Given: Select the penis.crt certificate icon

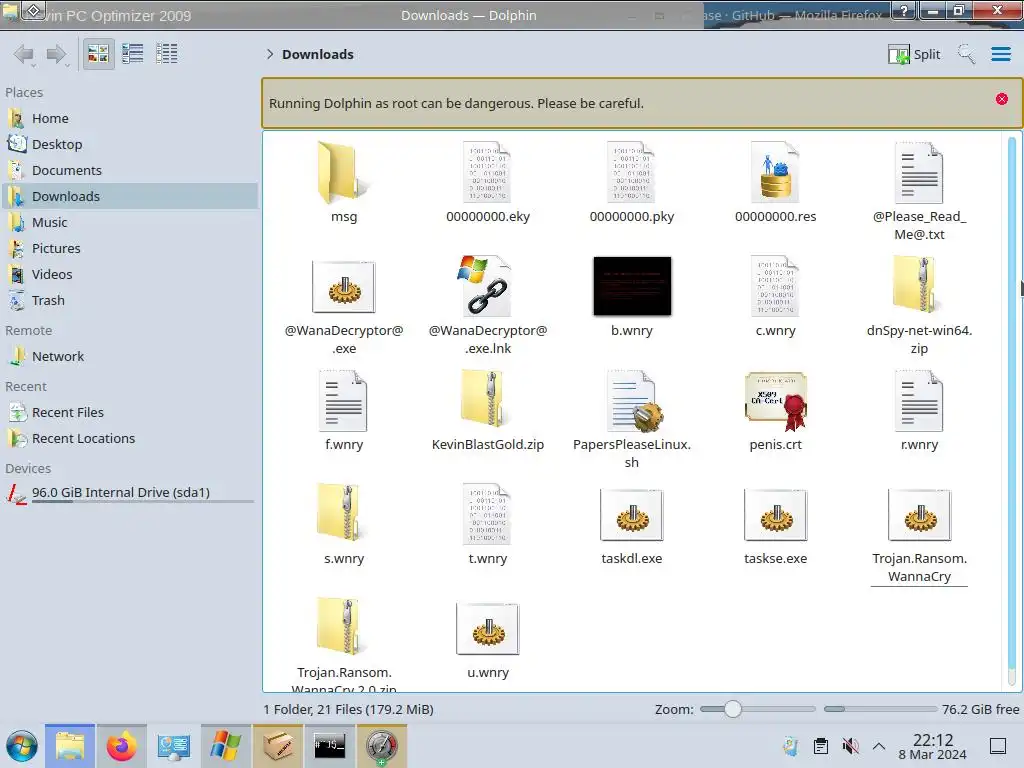Looking at the screenshot, I should click(x=776, y=401).
